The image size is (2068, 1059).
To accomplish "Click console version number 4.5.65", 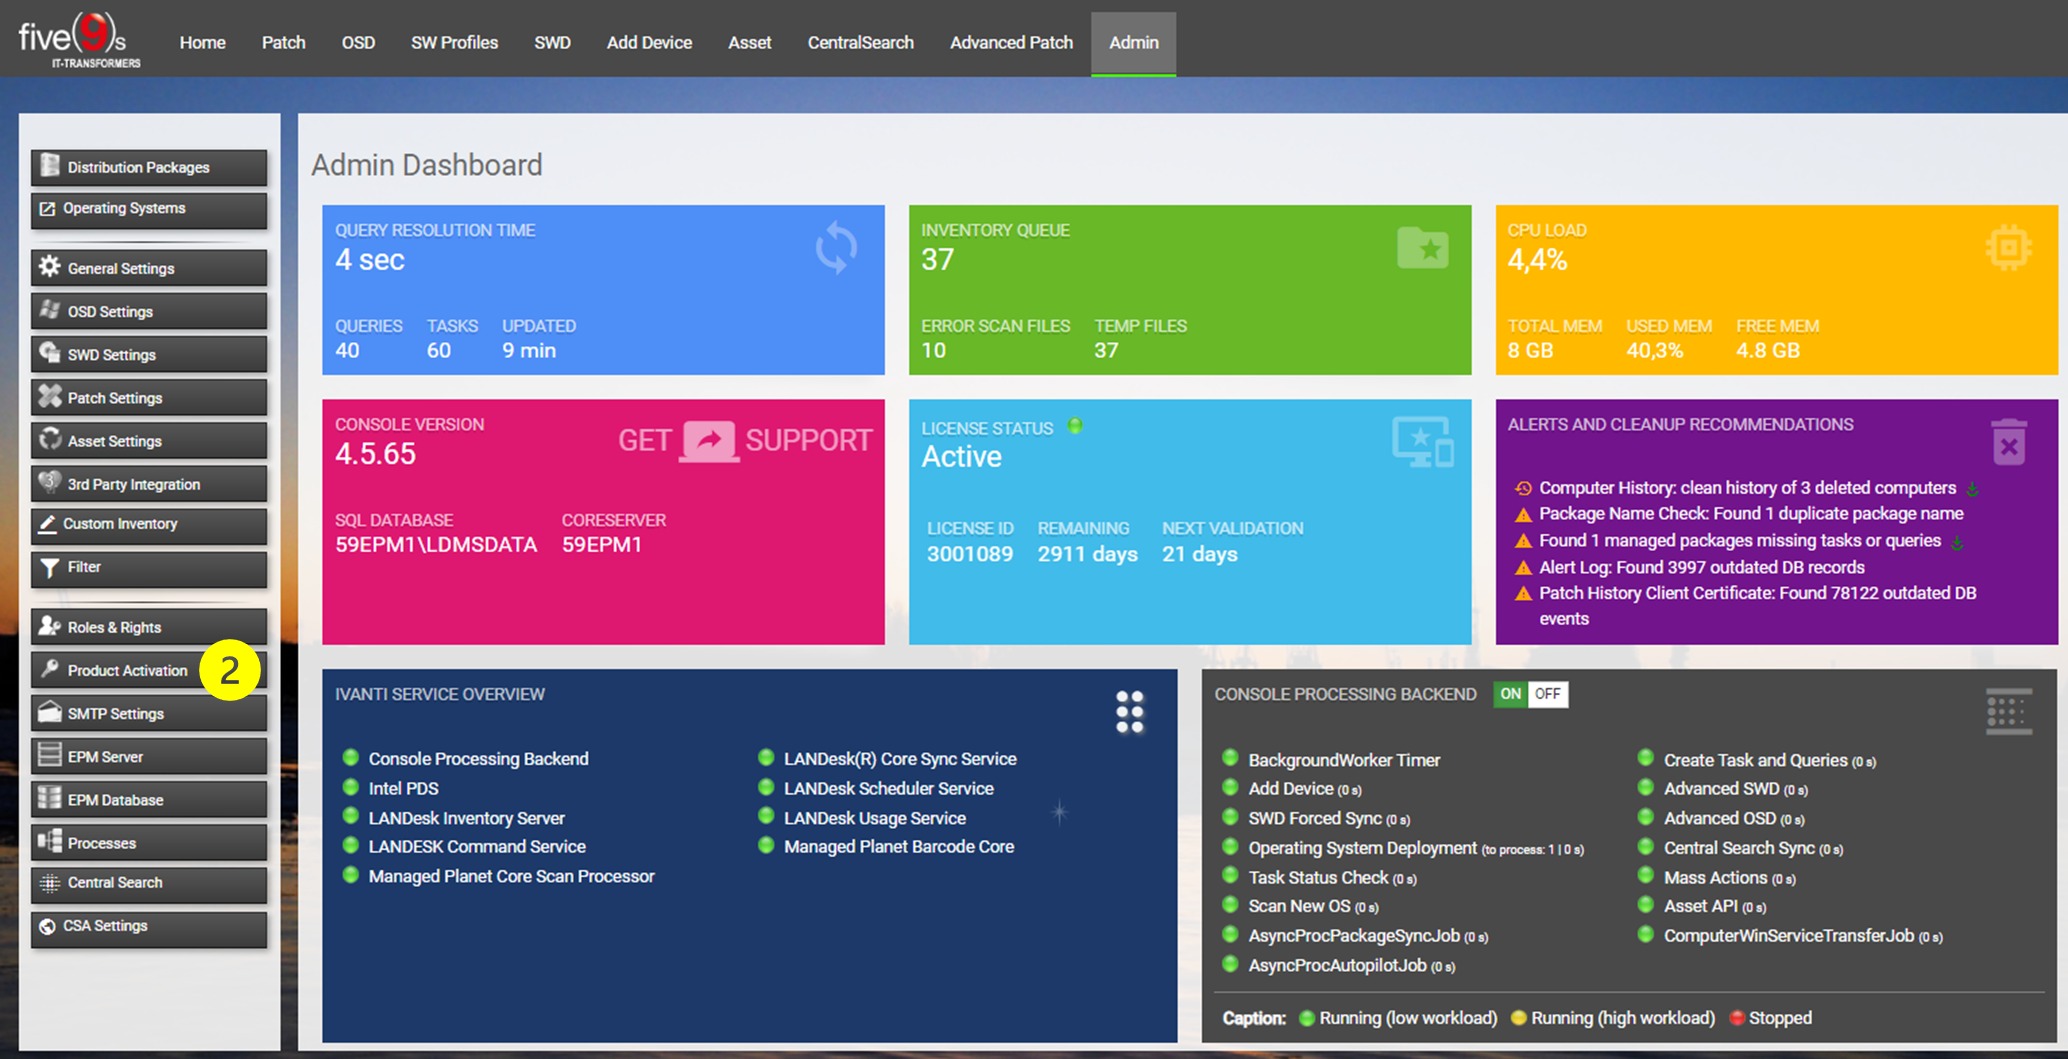I will click(x=375, y=454).
